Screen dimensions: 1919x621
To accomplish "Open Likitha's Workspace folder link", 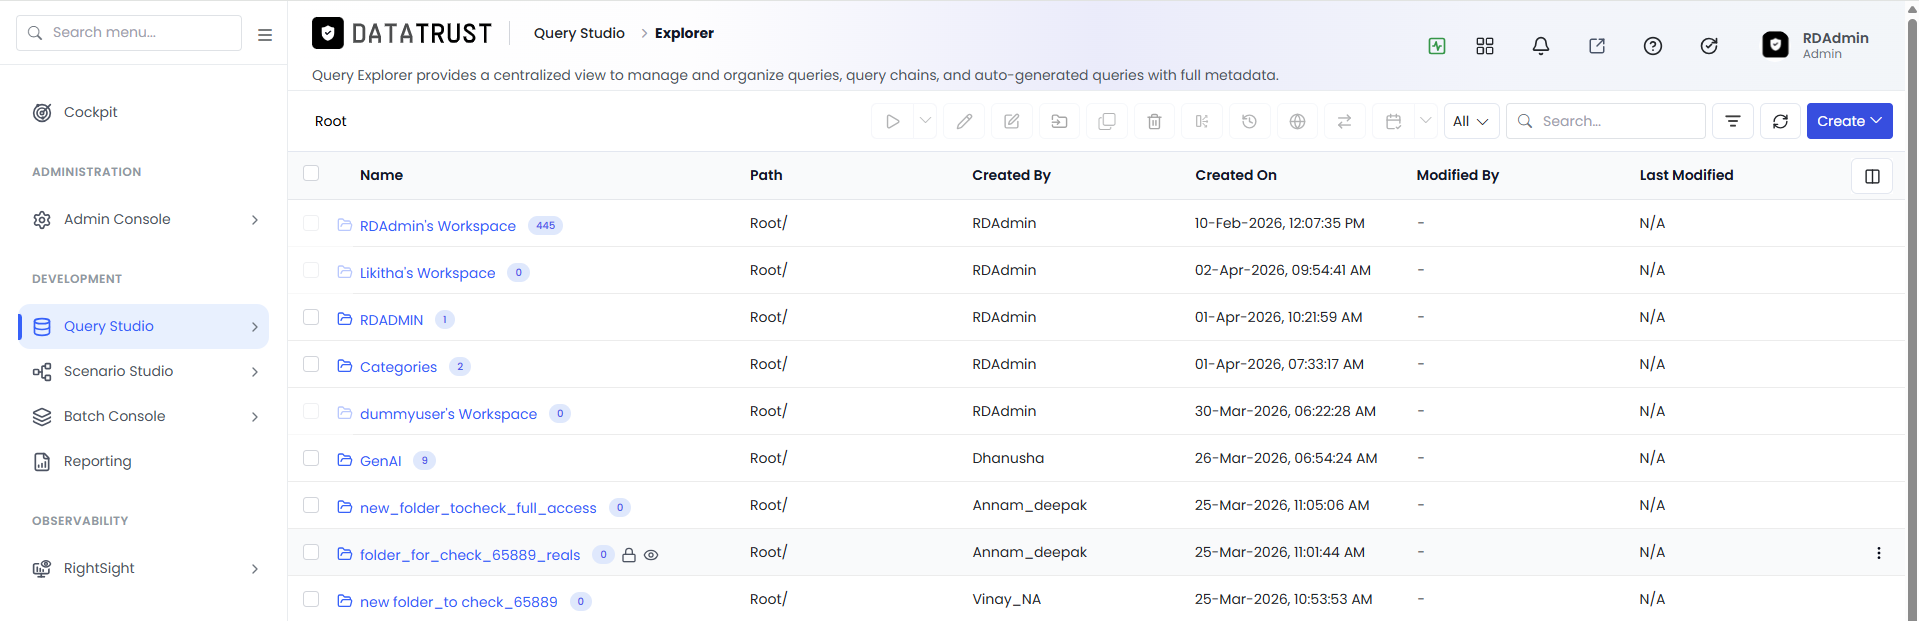I will coord(427,273).
